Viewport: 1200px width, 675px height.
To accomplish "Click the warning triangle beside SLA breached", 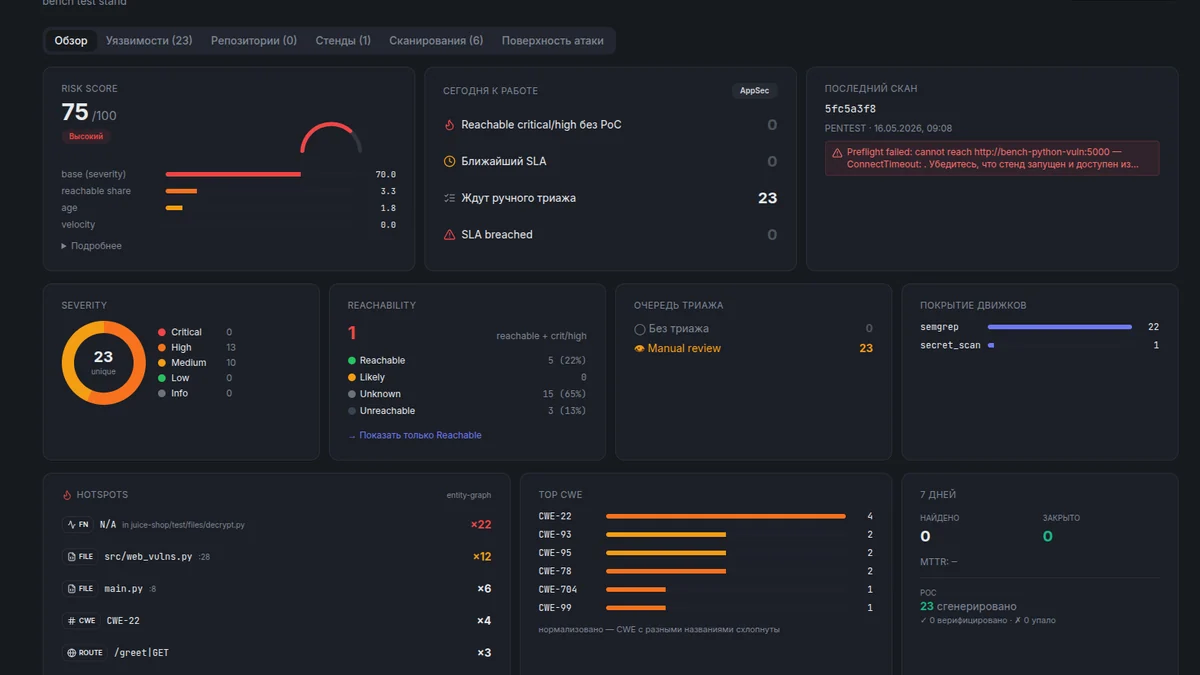I will [x=449, y=235].
